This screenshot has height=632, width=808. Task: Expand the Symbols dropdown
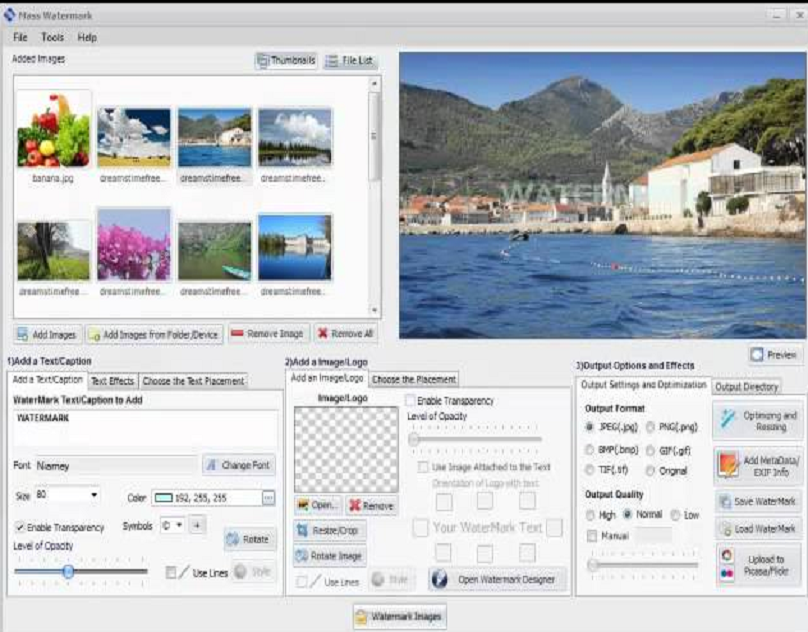click(x=179, y=525)
